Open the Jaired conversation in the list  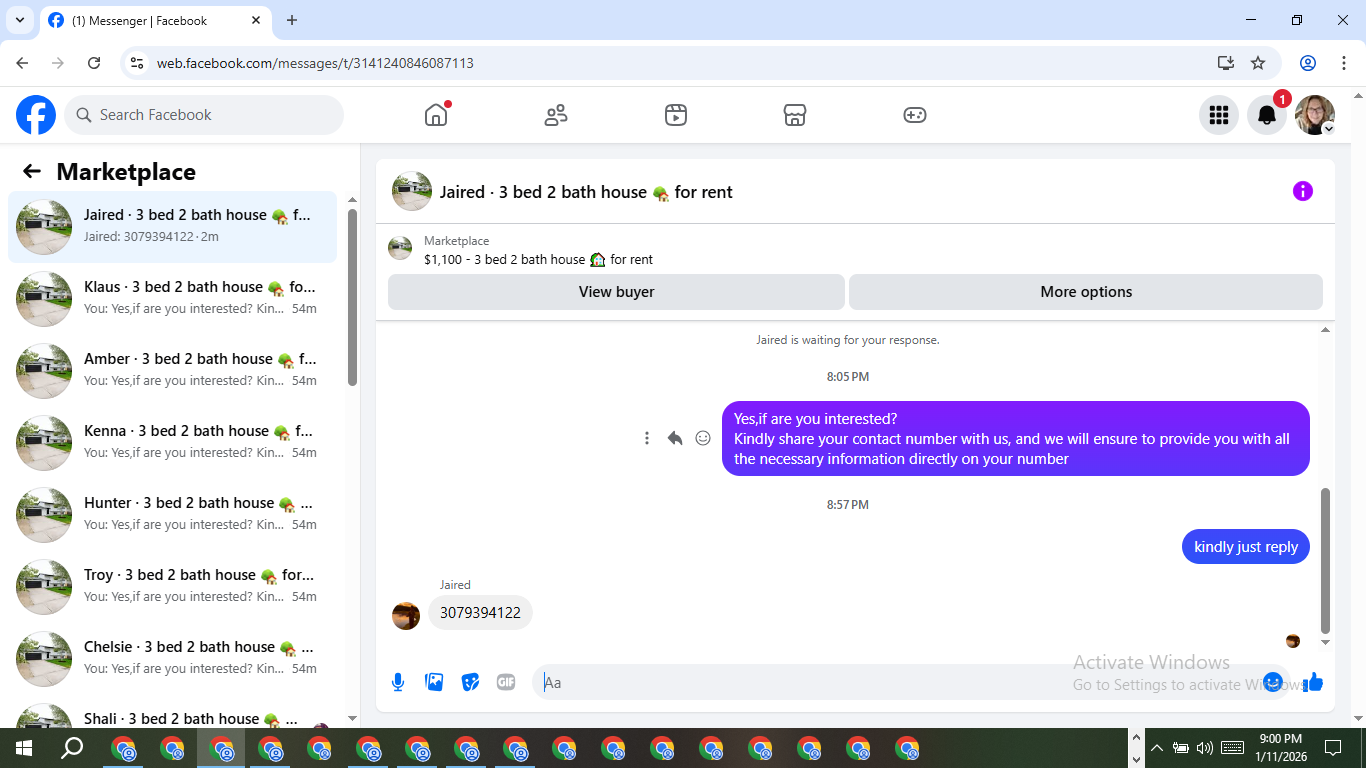(173, 227)
